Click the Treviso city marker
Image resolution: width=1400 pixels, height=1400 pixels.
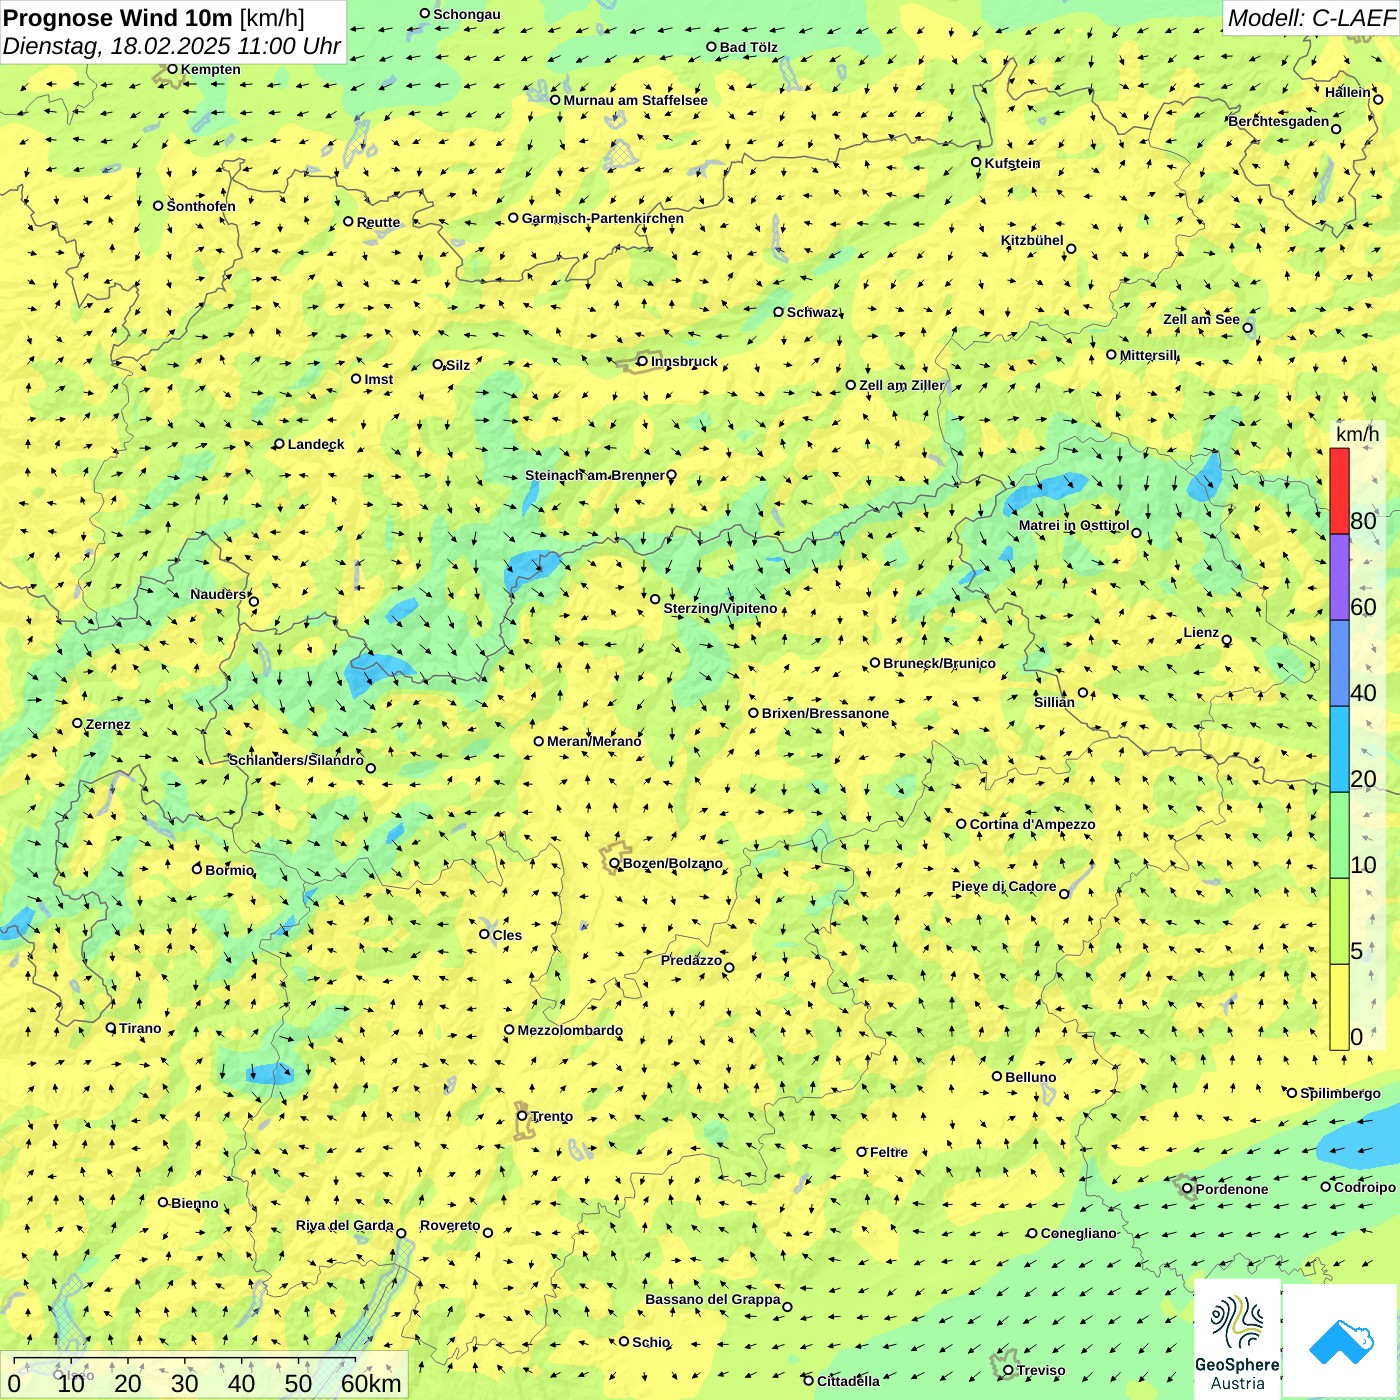point(1008,1370)
